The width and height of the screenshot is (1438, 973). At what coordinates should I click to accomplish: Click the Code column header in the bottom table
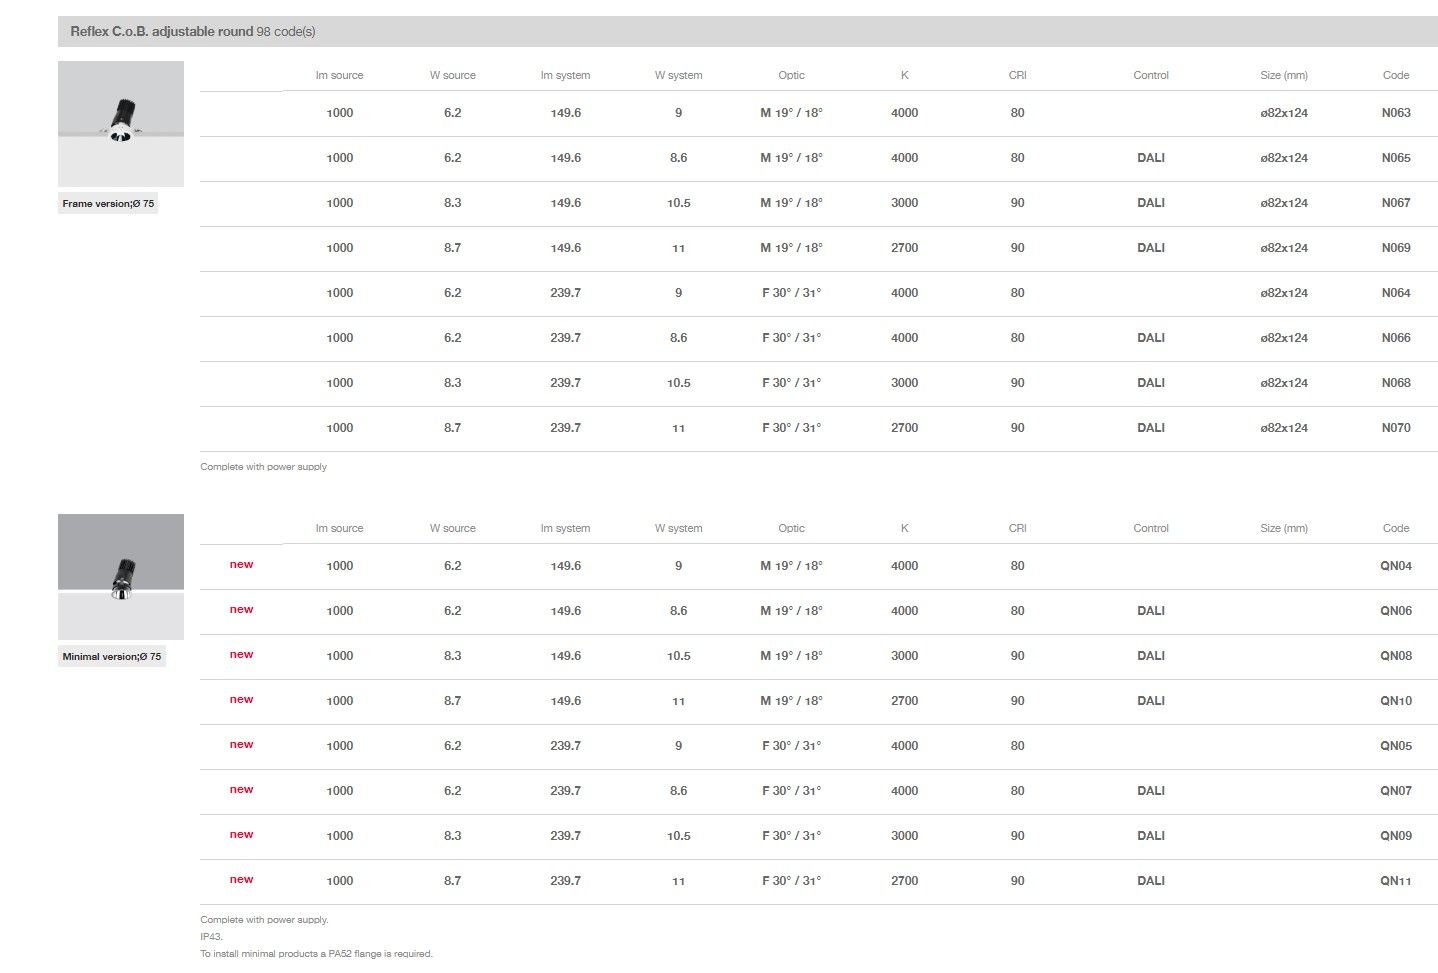click(x=1395, y=528)
